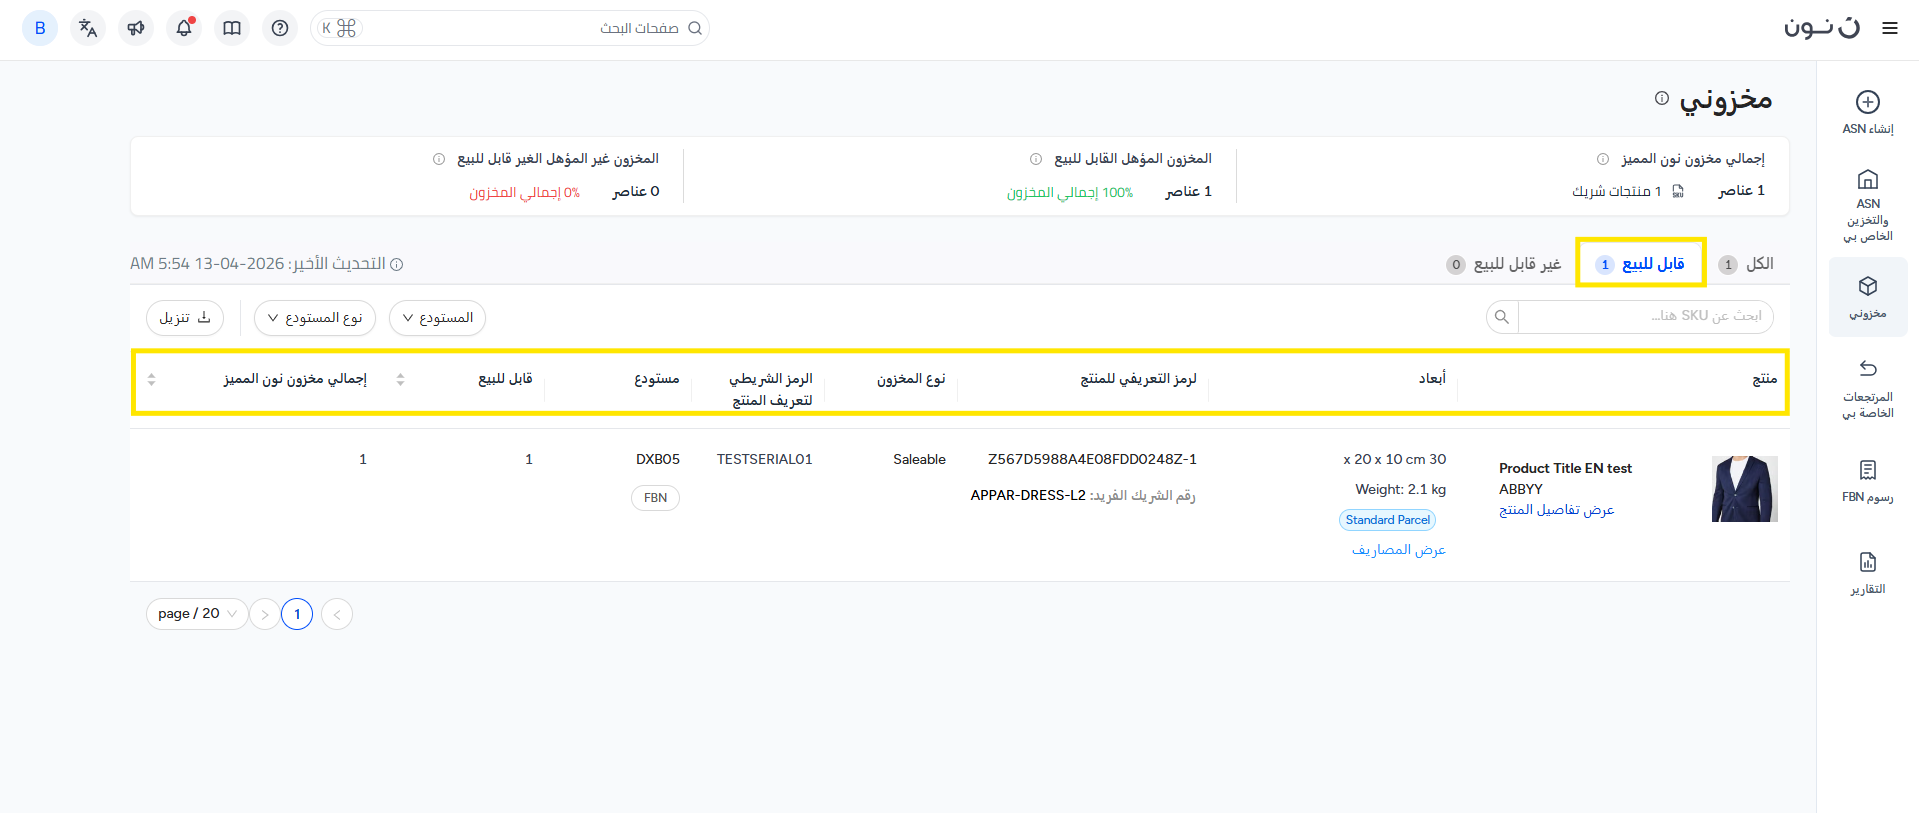Image resolution: width=1919 pixels, height=813 pixels.
Task: Click the announcements megaphone icon
Action: click(x=136, y=28)
